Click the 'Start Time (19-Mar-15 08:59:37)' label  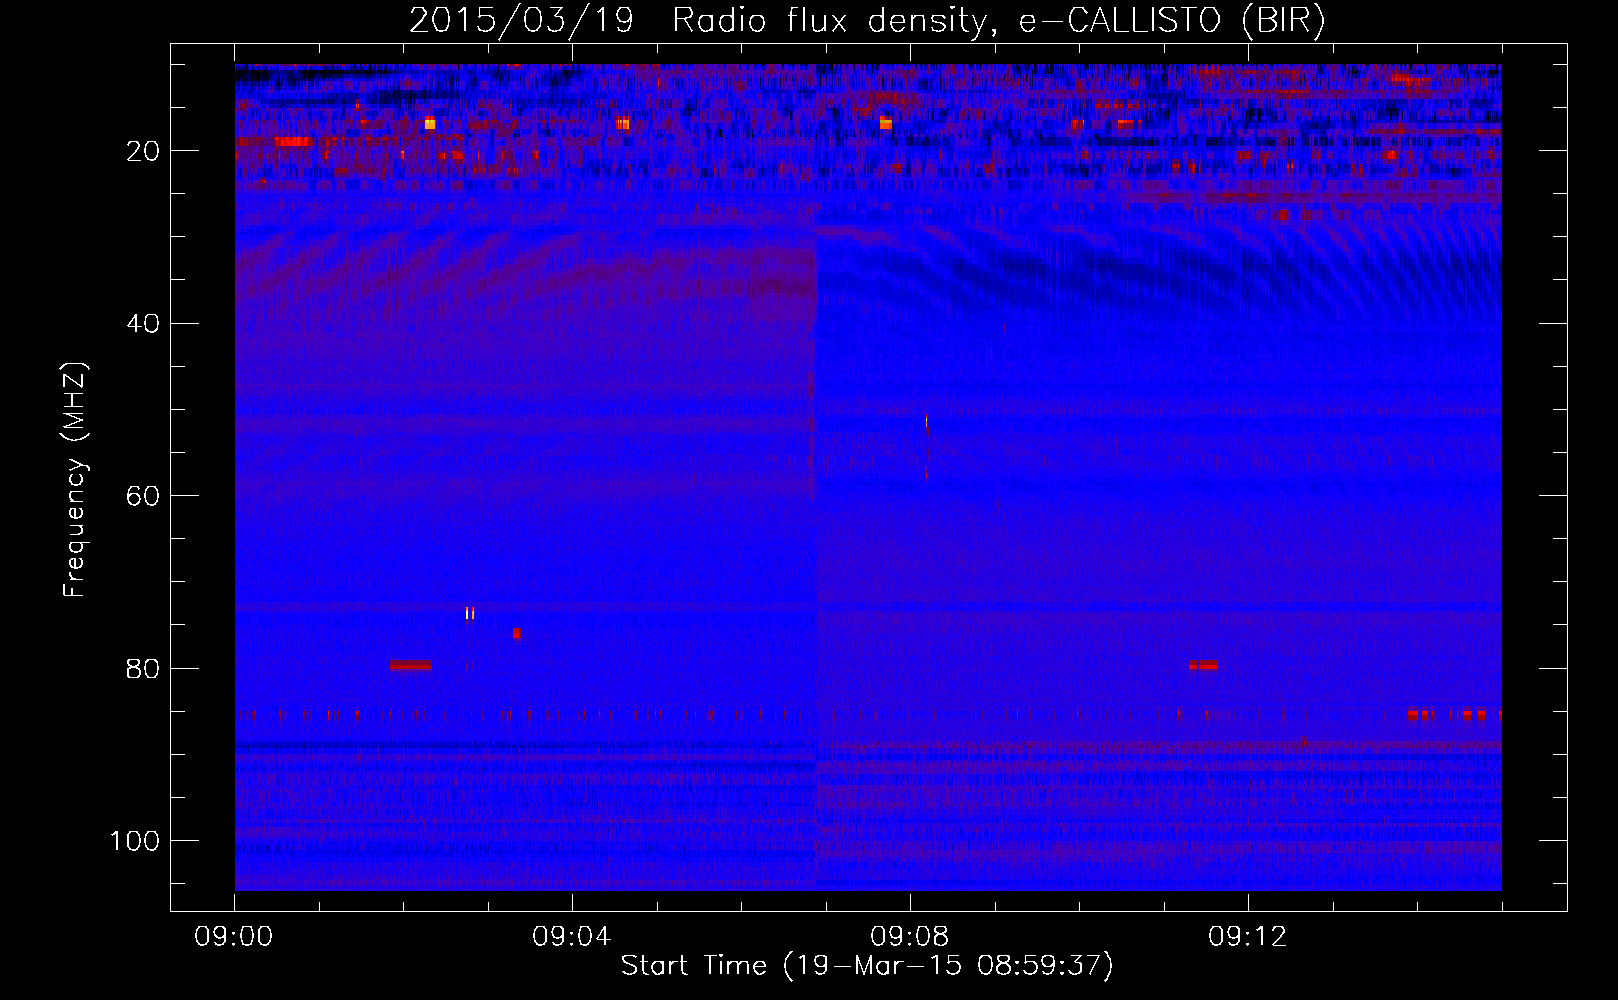867,966
